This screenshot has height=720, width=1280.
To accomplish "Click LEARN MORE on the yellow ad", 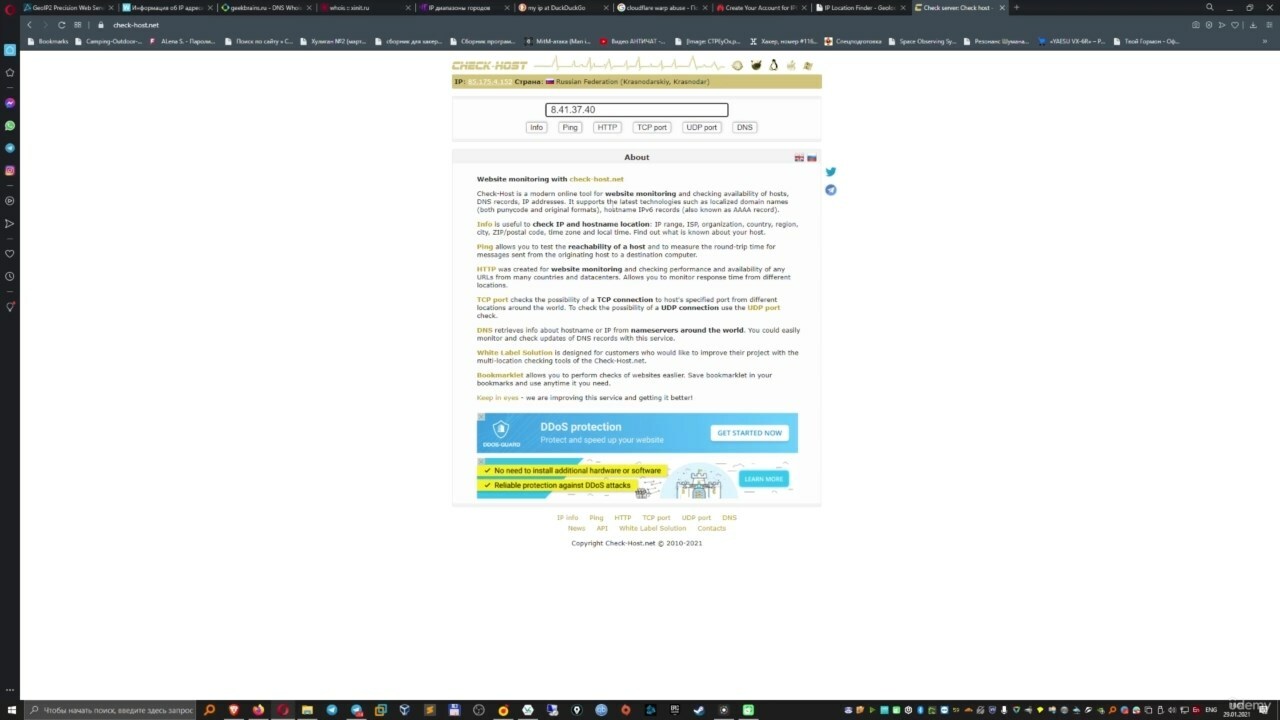I will click(764, 479).
